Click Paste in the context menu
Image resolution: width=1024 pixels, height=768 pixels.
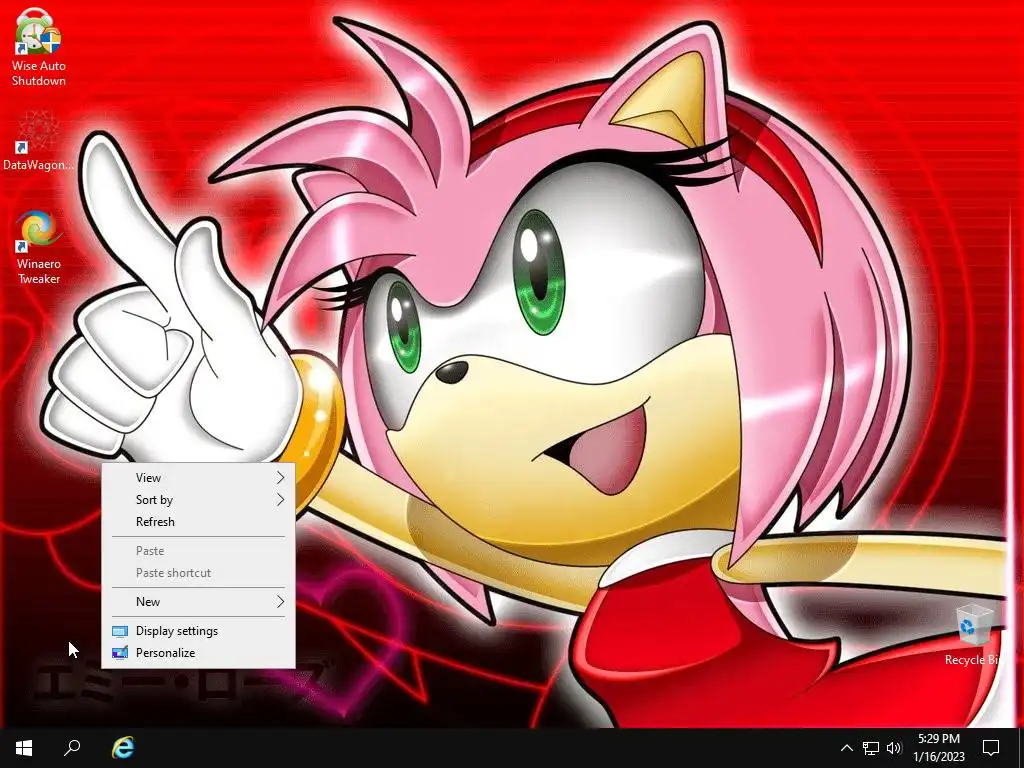point(199,551)
